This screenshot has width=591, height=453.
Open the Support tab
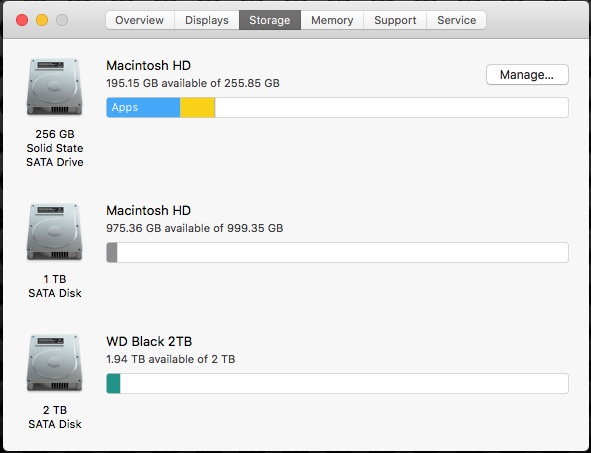coord(395,20)
